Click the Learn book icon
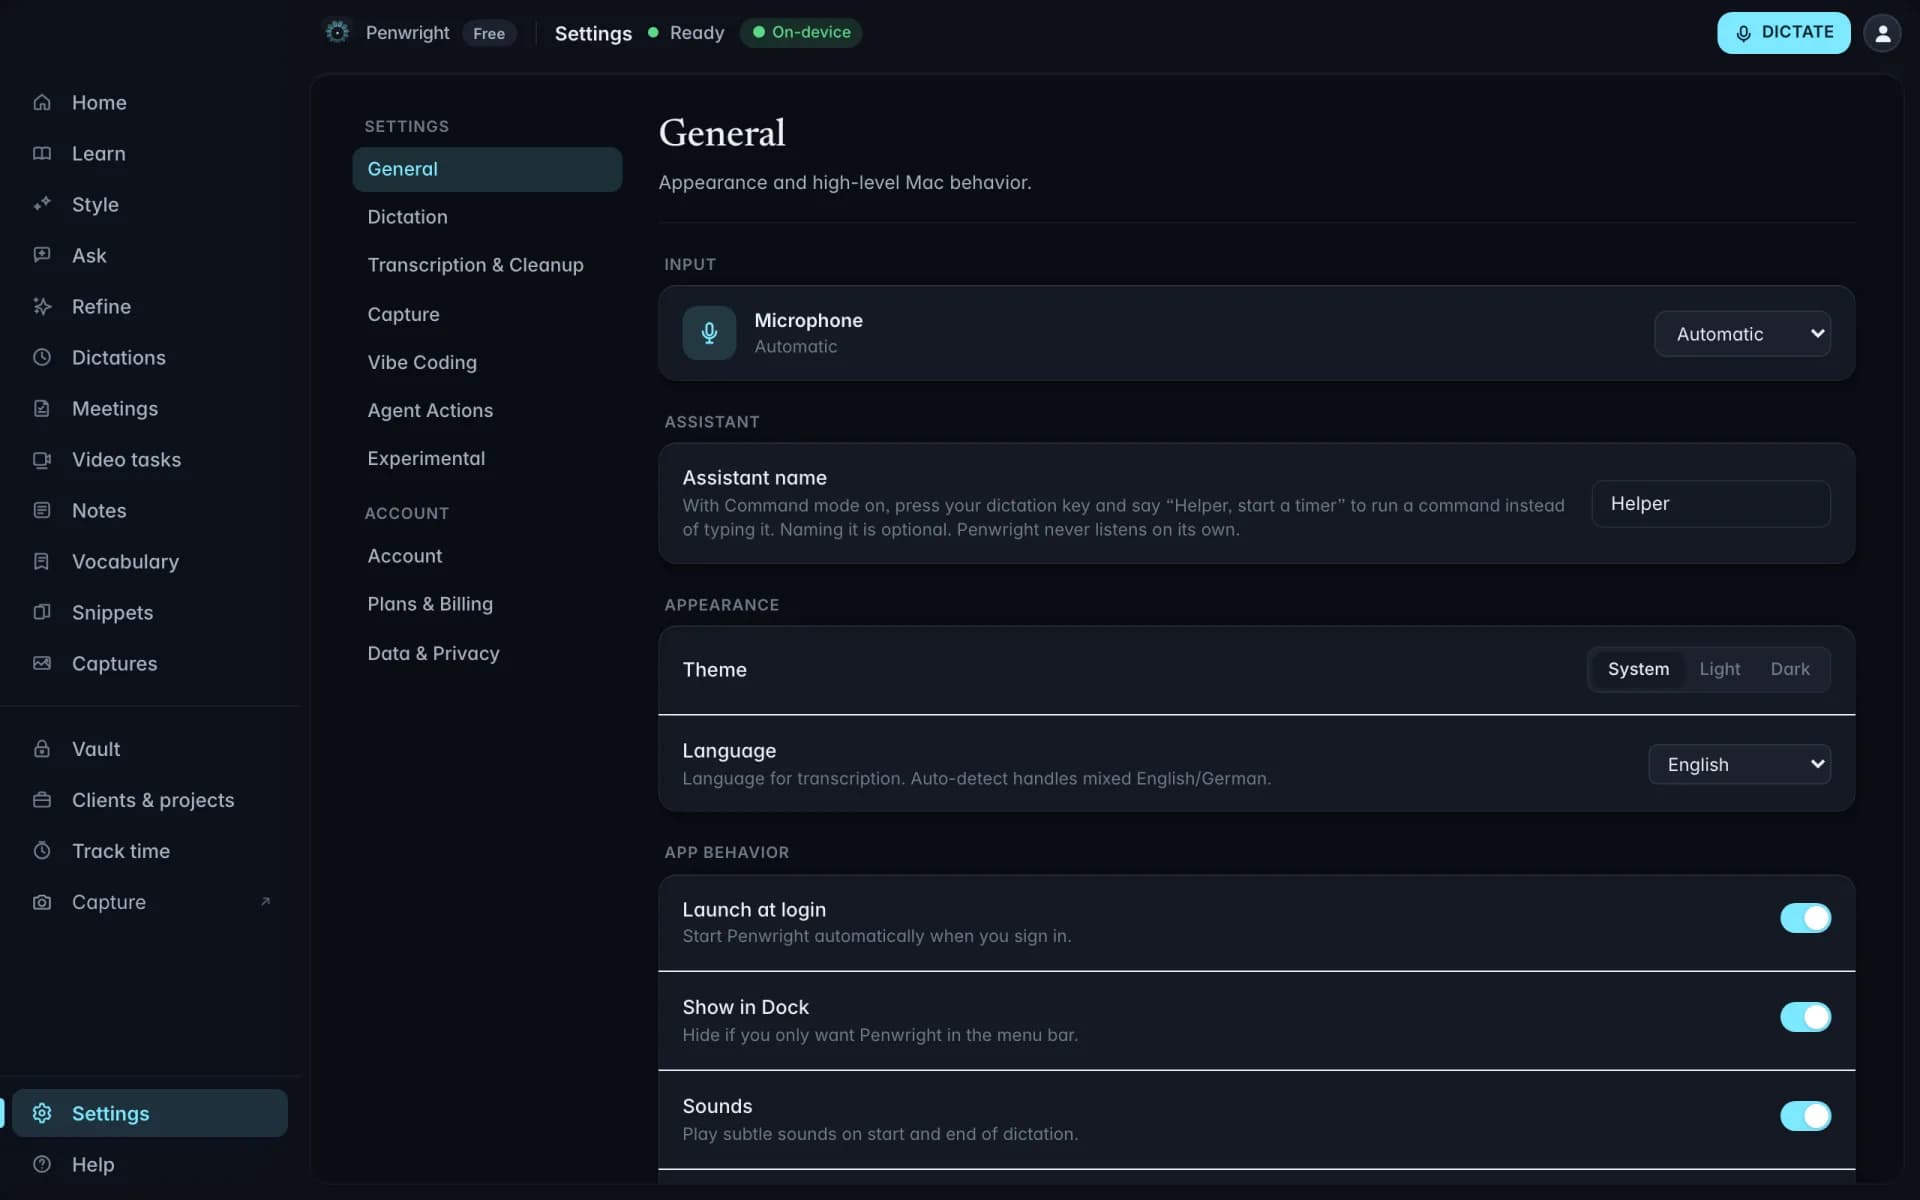The image size is (1920, 1200). (42, 153)
